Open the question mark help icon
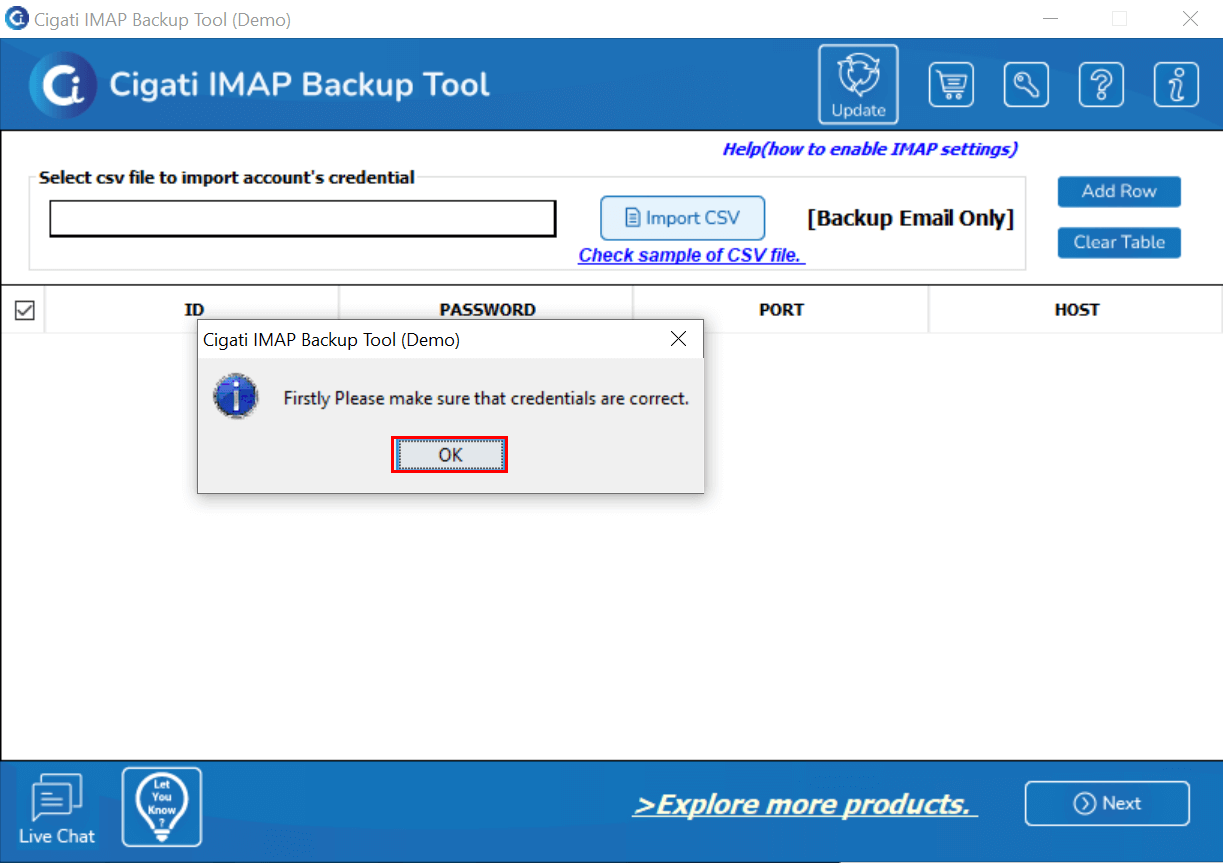 point(1101,85)
